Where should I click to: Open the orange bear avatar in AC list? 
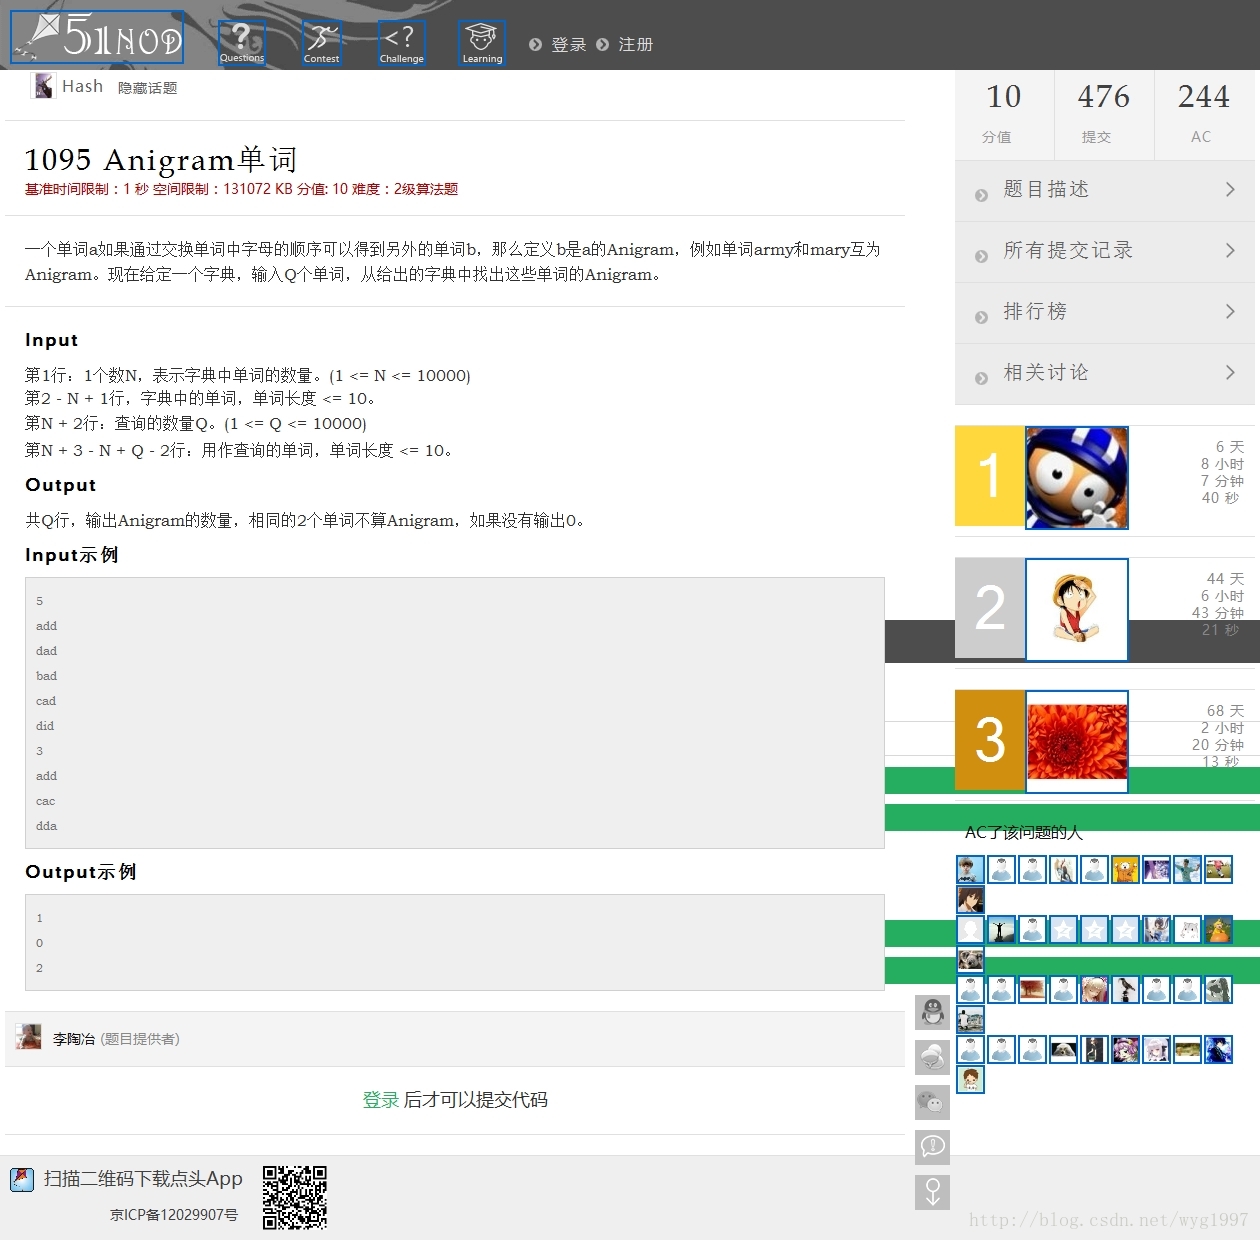click(x=1125, y=869)
